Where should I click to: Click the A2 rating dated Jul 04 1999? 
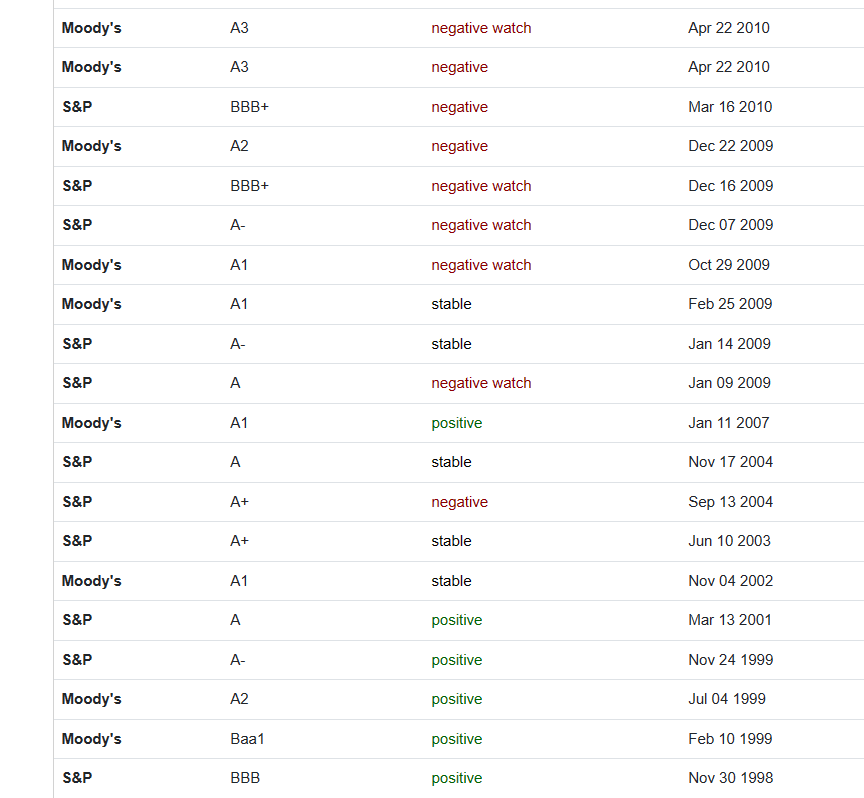point(239,699)
